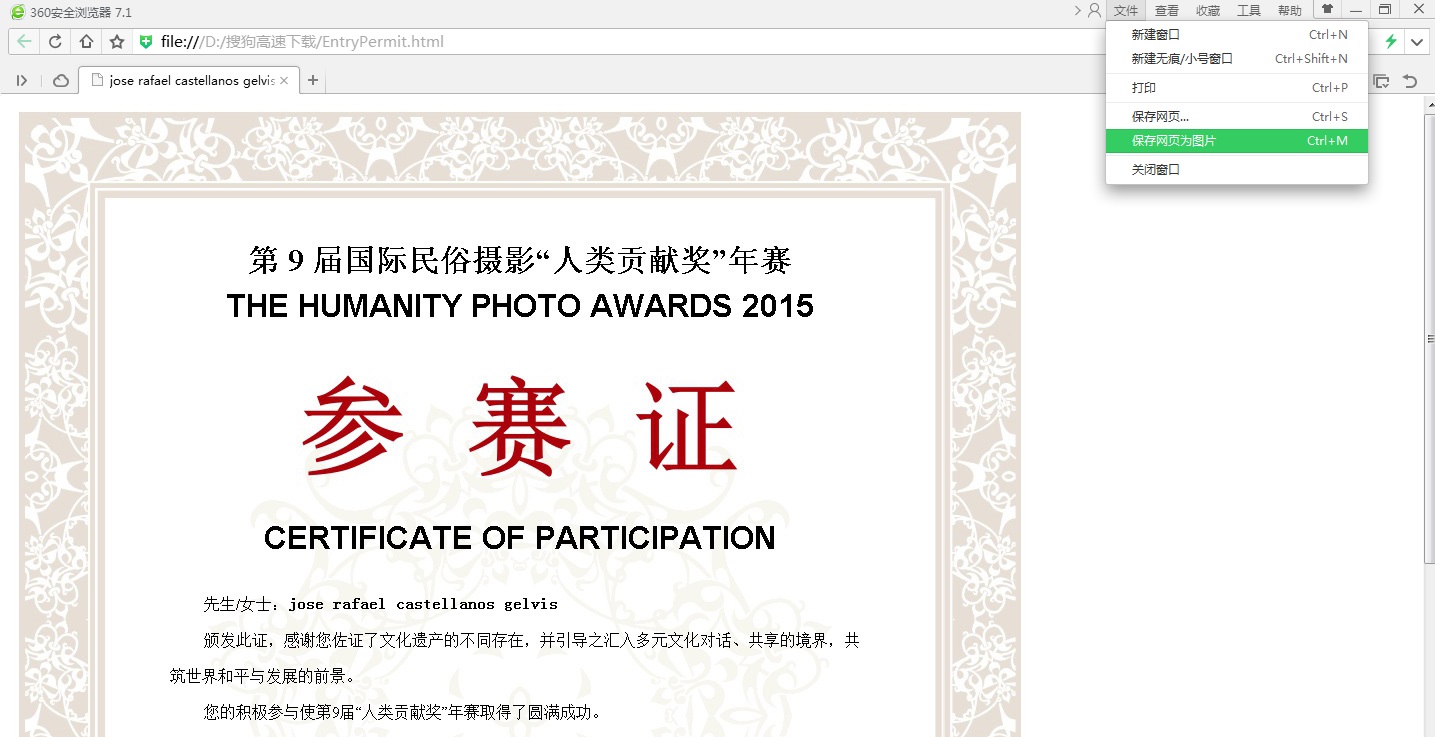Viewport: 1435px width, 737px height.
Task: Open the 工具 menu
Action: [1249, 11]
